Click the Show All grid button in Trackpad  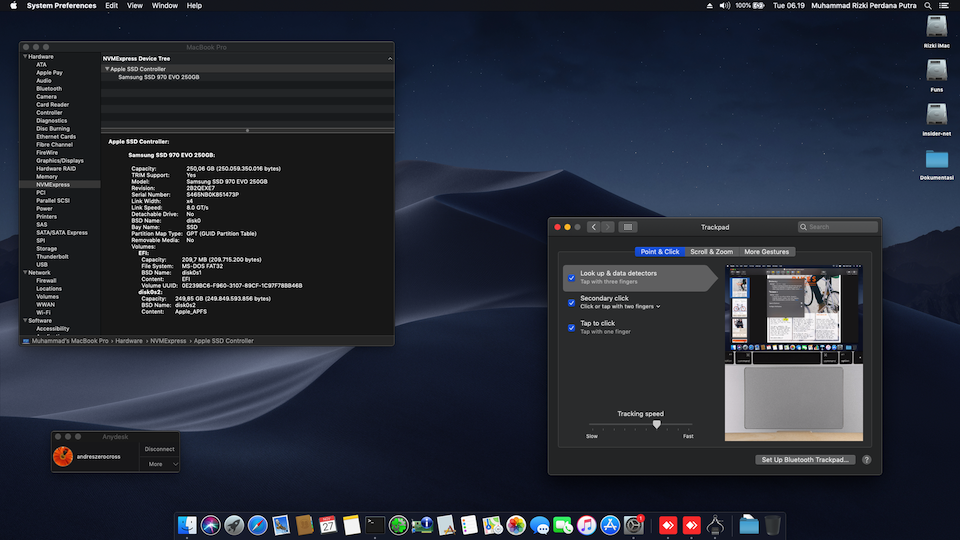point(628,227)
